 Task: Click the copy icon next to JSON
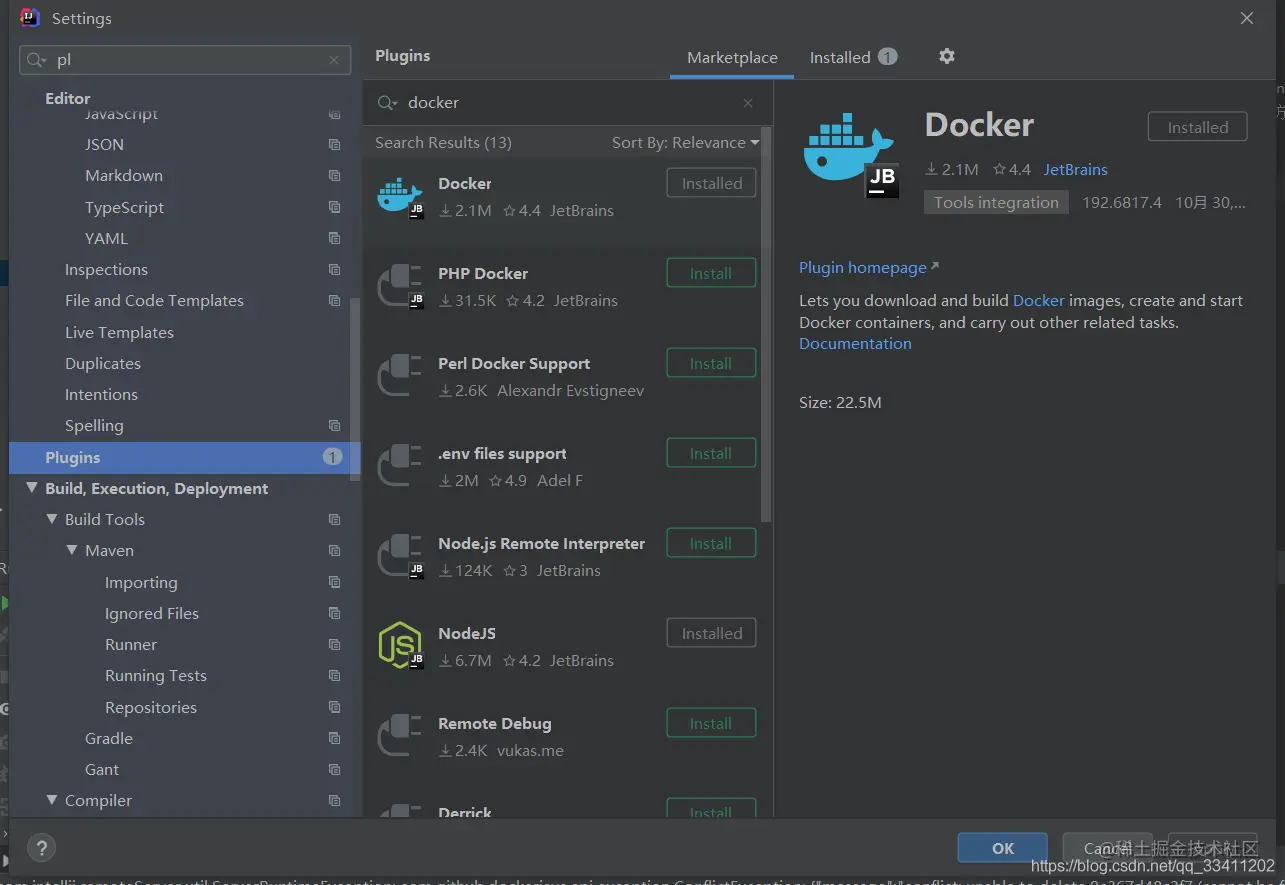point(334,145)
